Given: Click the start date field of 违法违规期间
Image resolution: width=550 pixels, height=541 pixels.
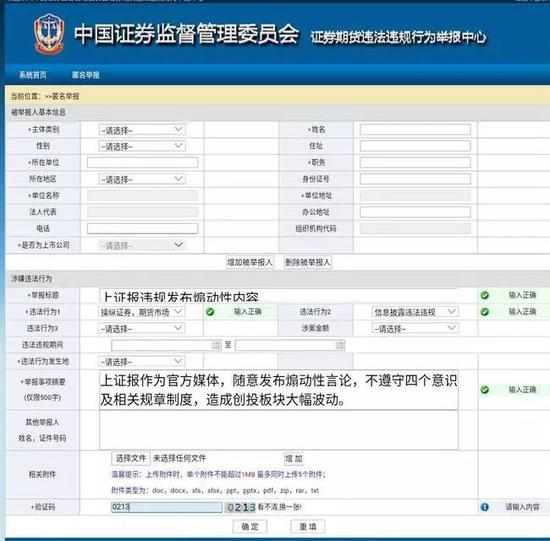Looking at the screenshot, I should pos(166,345).
